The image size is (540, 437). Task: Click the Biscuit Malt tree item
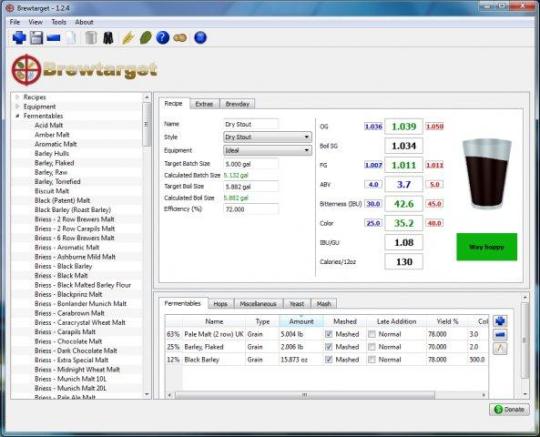click(x=52, y=191)
